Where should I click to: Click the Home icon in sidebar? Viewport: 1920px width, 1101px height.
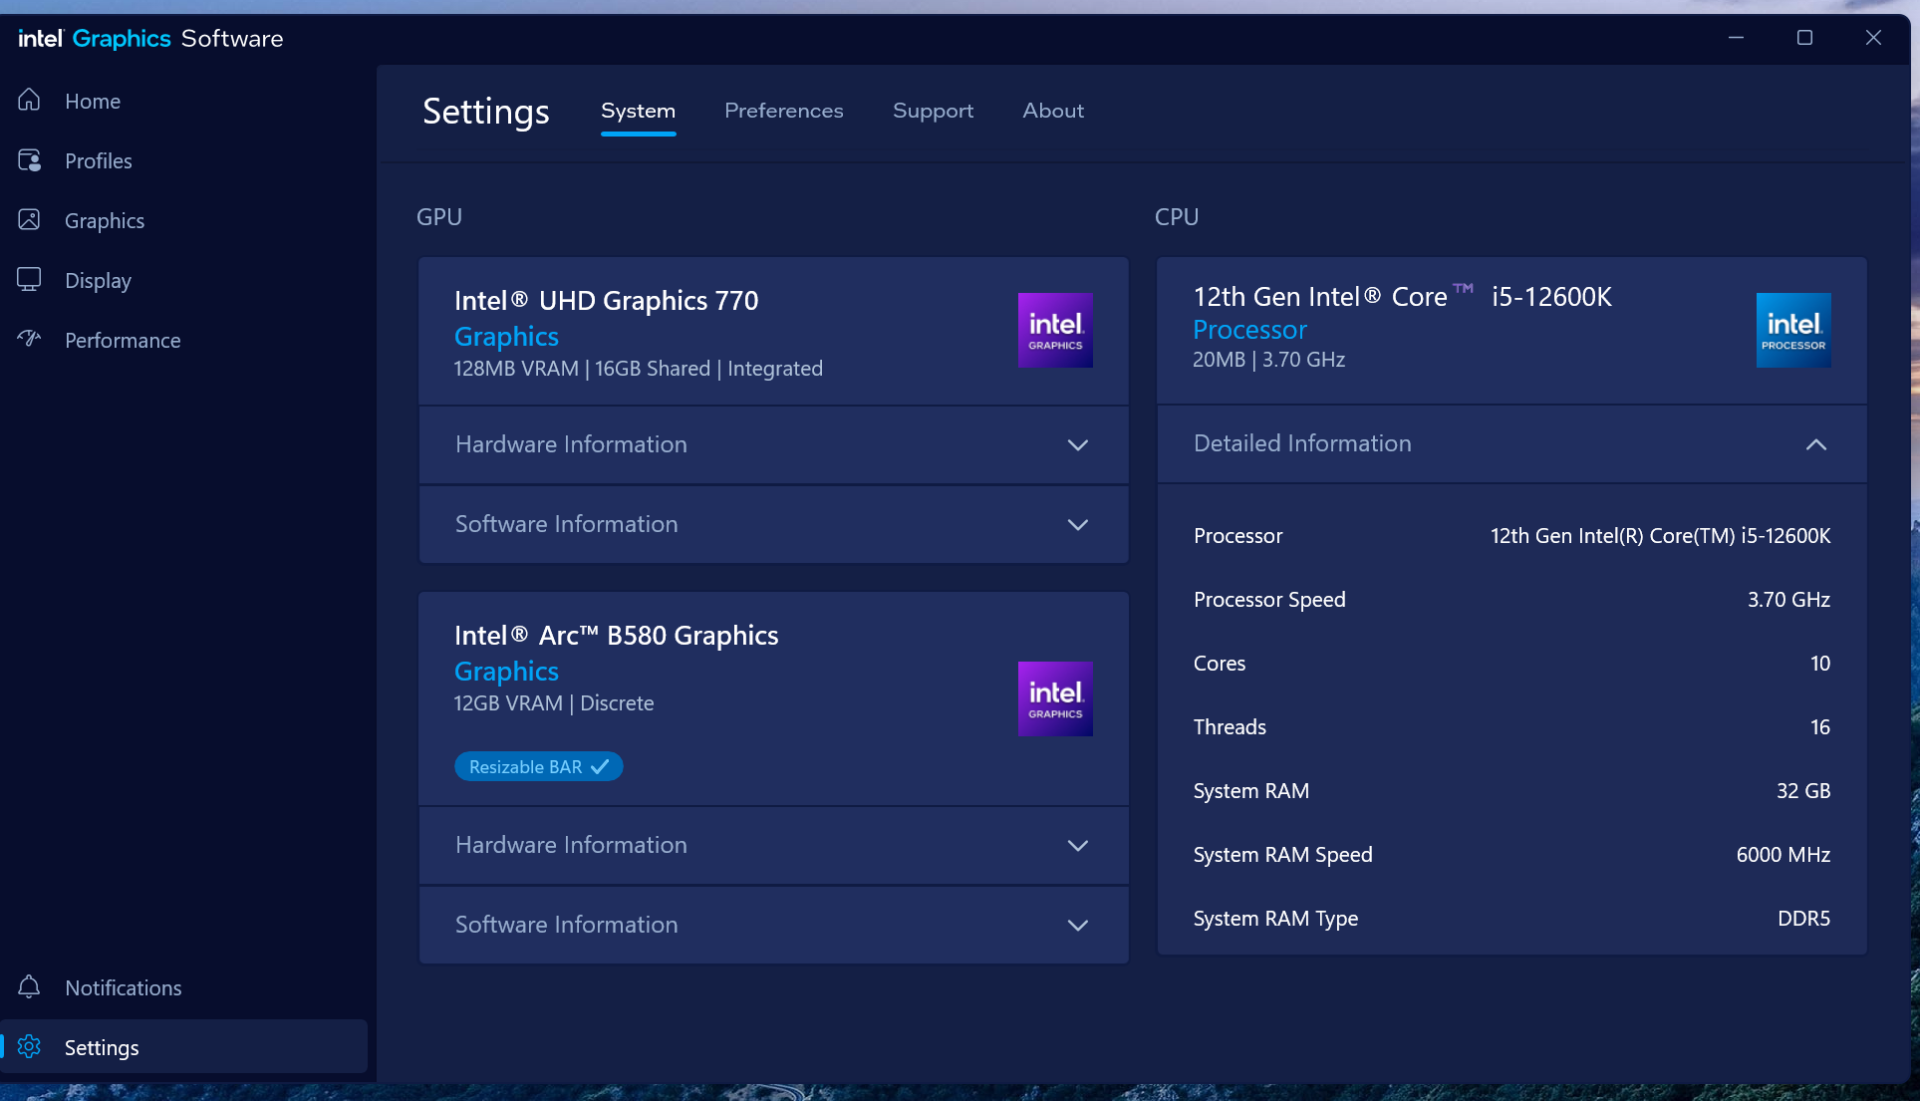pos(29,100)
